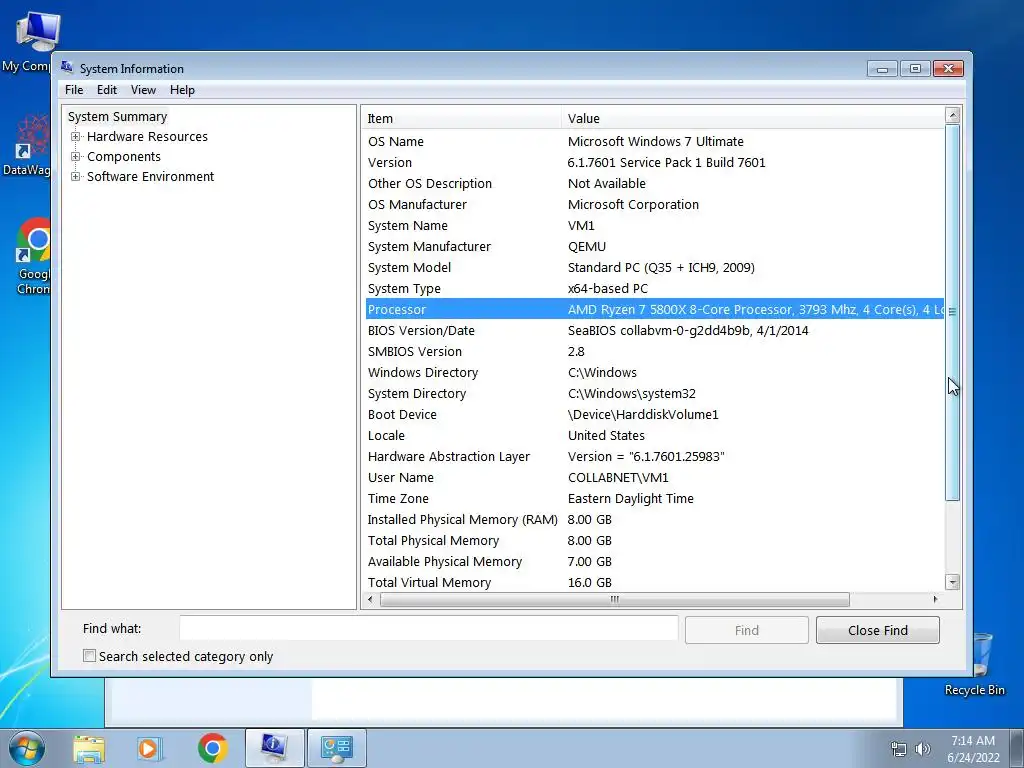The height and width of the screenshot is (768, 1024).
Task: Select the System Model row
Action: coord(654,268)
